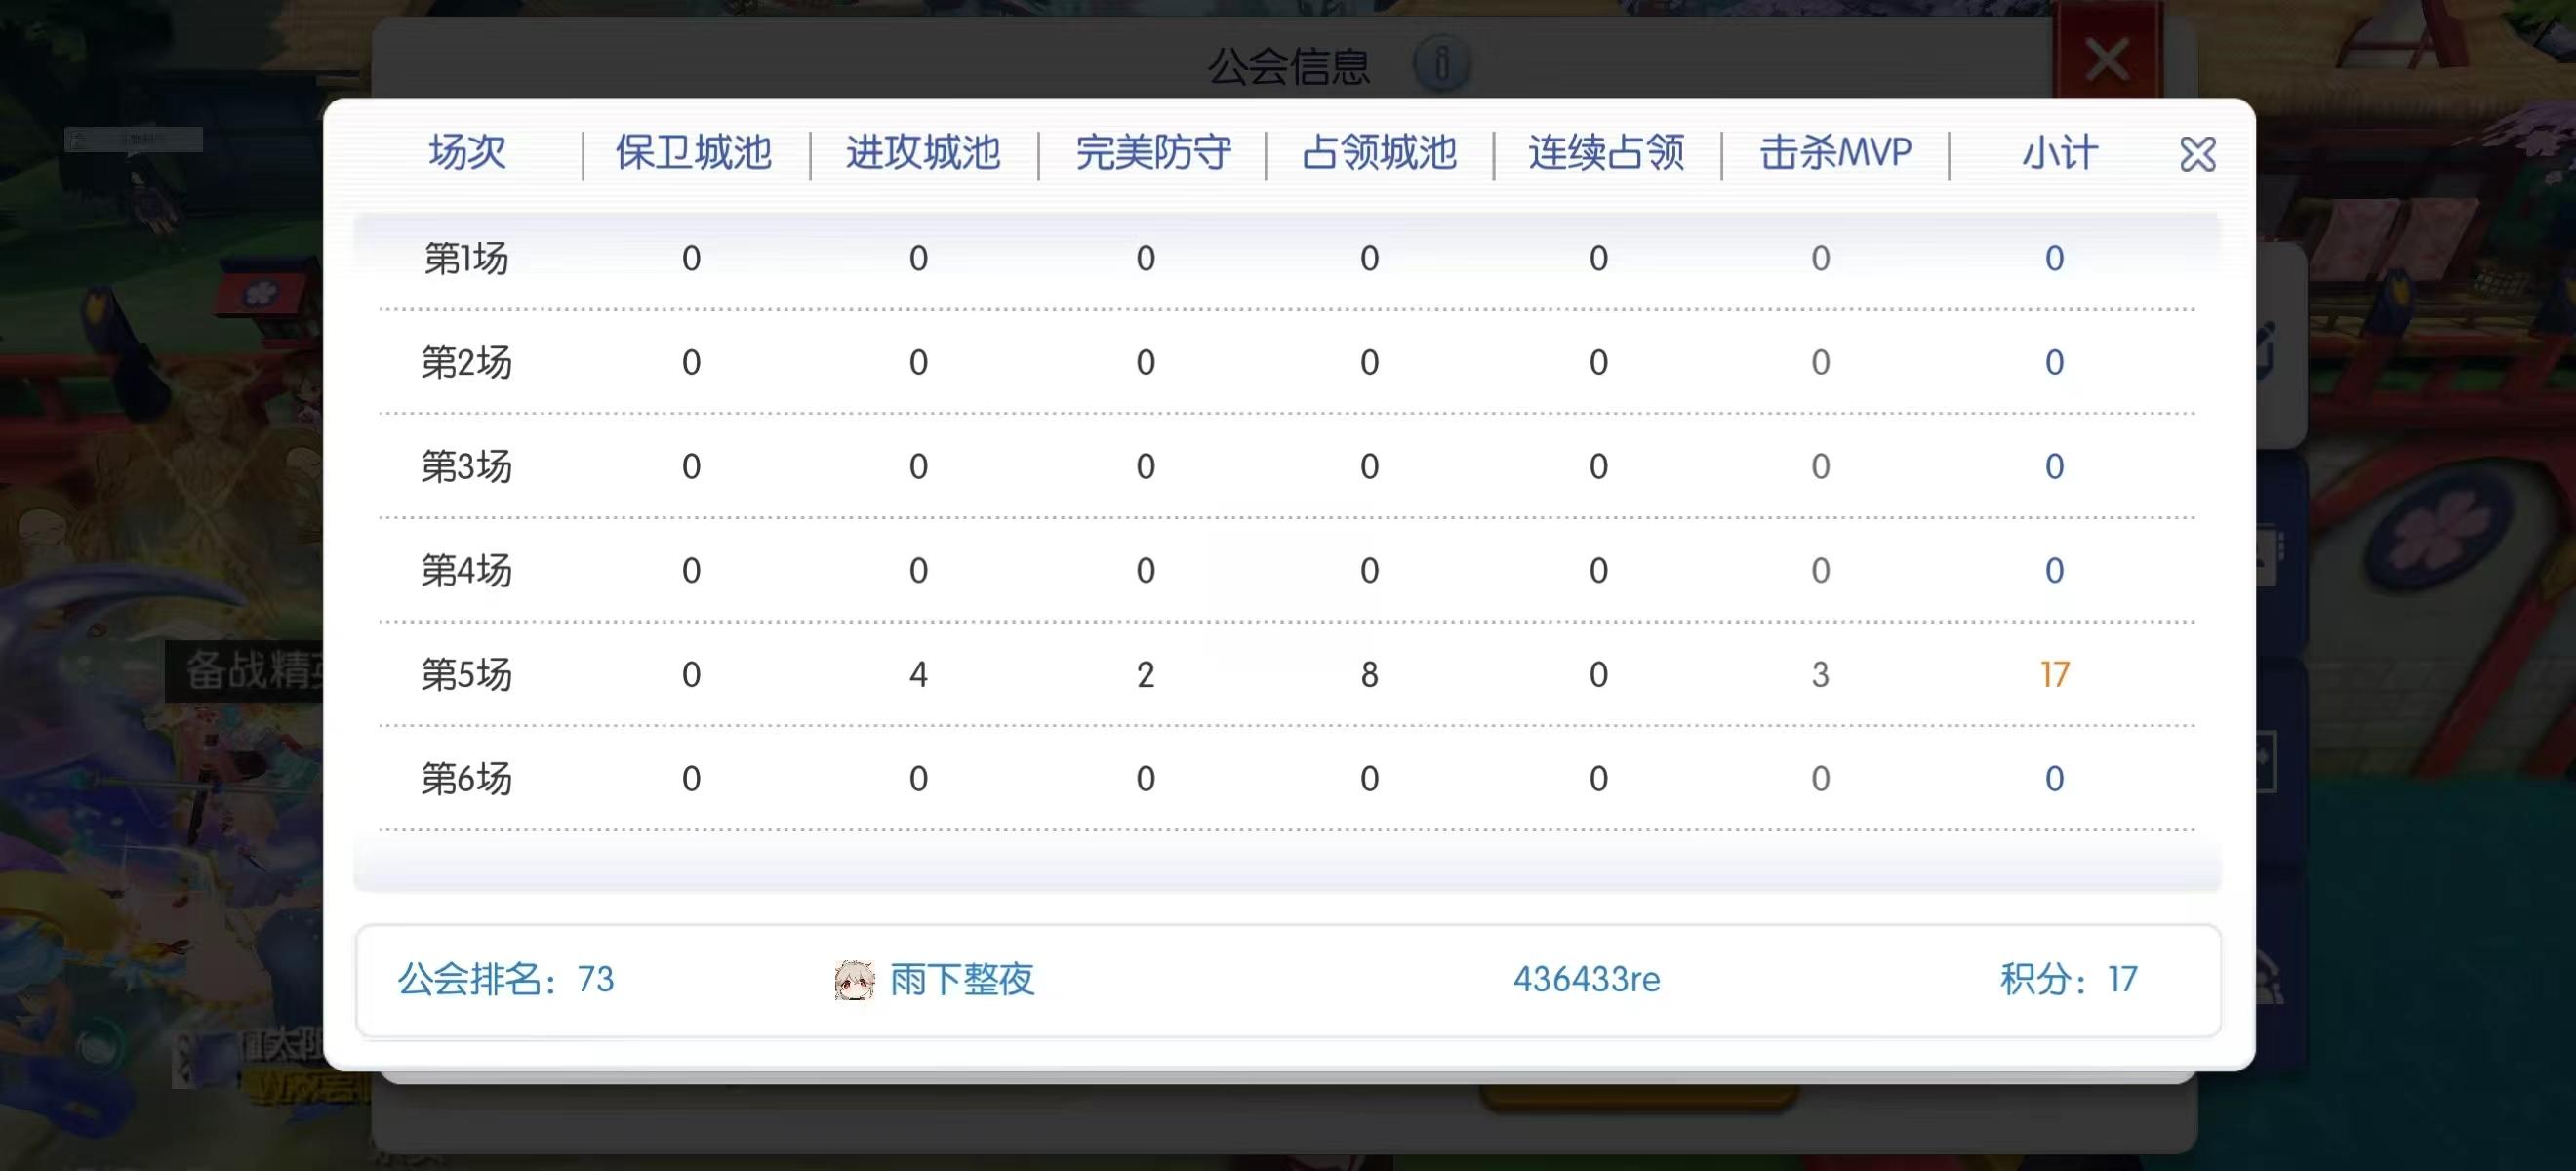
Task: Click the 公会排名: 73 text
Action: pyautogui.click(x=505, y=979)
